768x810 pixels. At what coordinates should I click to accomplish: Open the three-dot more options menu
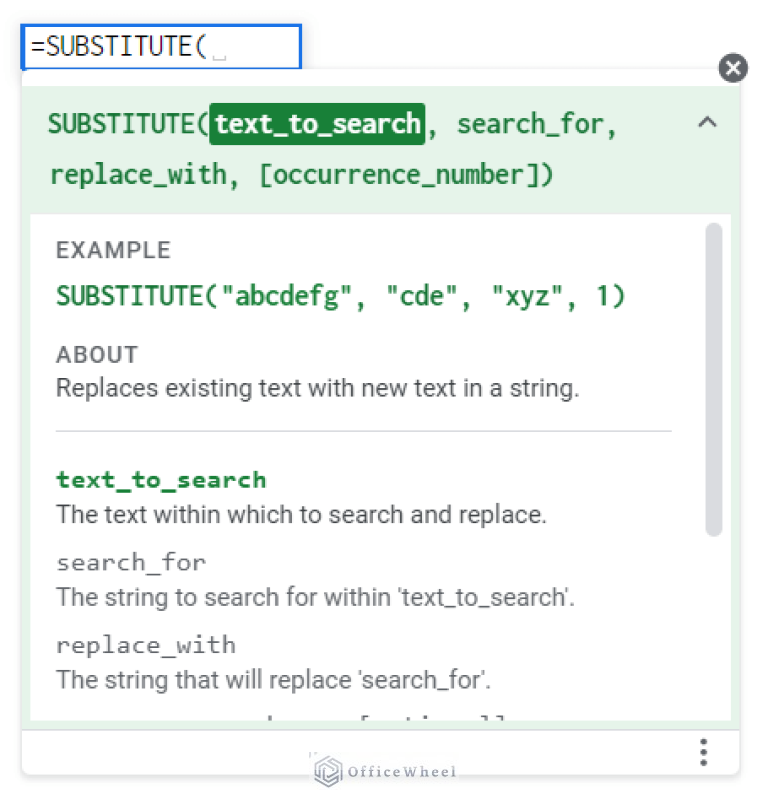[703, 752]
